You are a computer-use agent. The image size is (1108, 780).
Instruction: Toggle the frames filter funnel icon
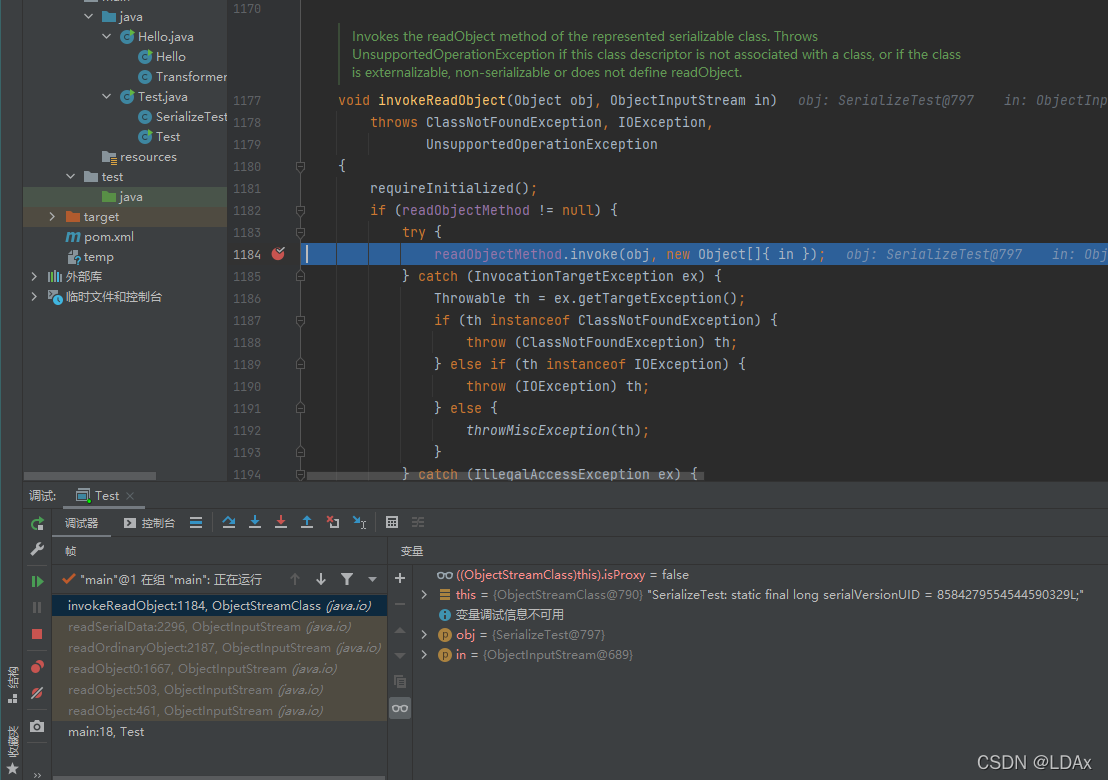347,579
